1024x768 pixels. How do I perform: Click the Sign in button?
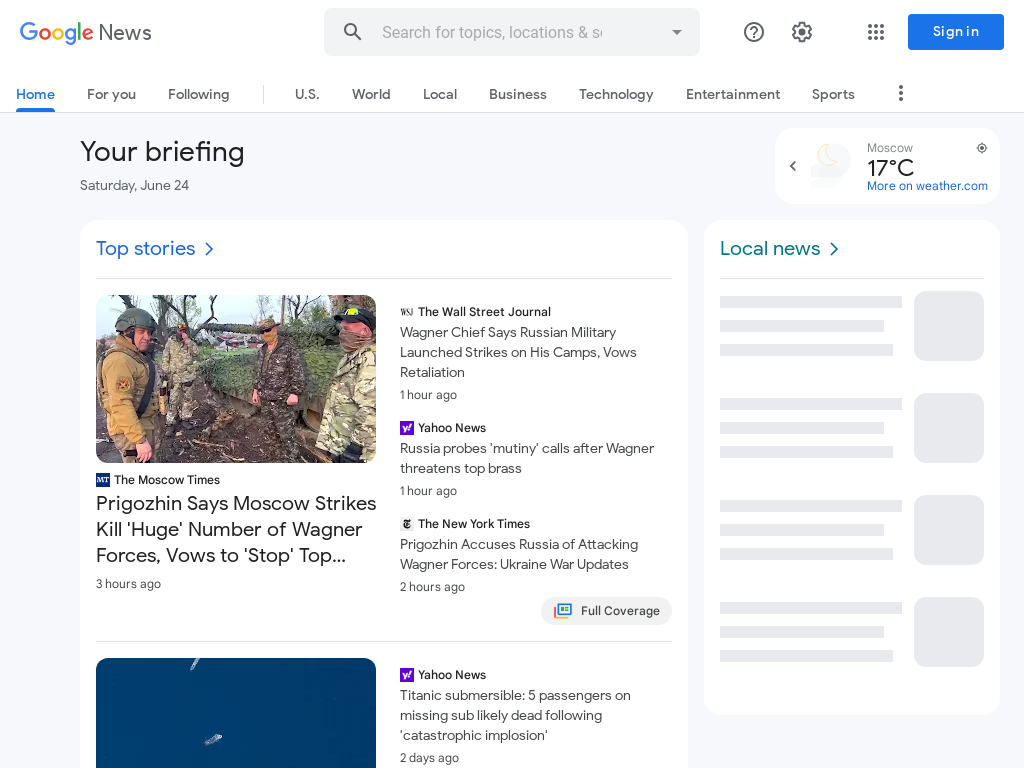pos(955,32)
